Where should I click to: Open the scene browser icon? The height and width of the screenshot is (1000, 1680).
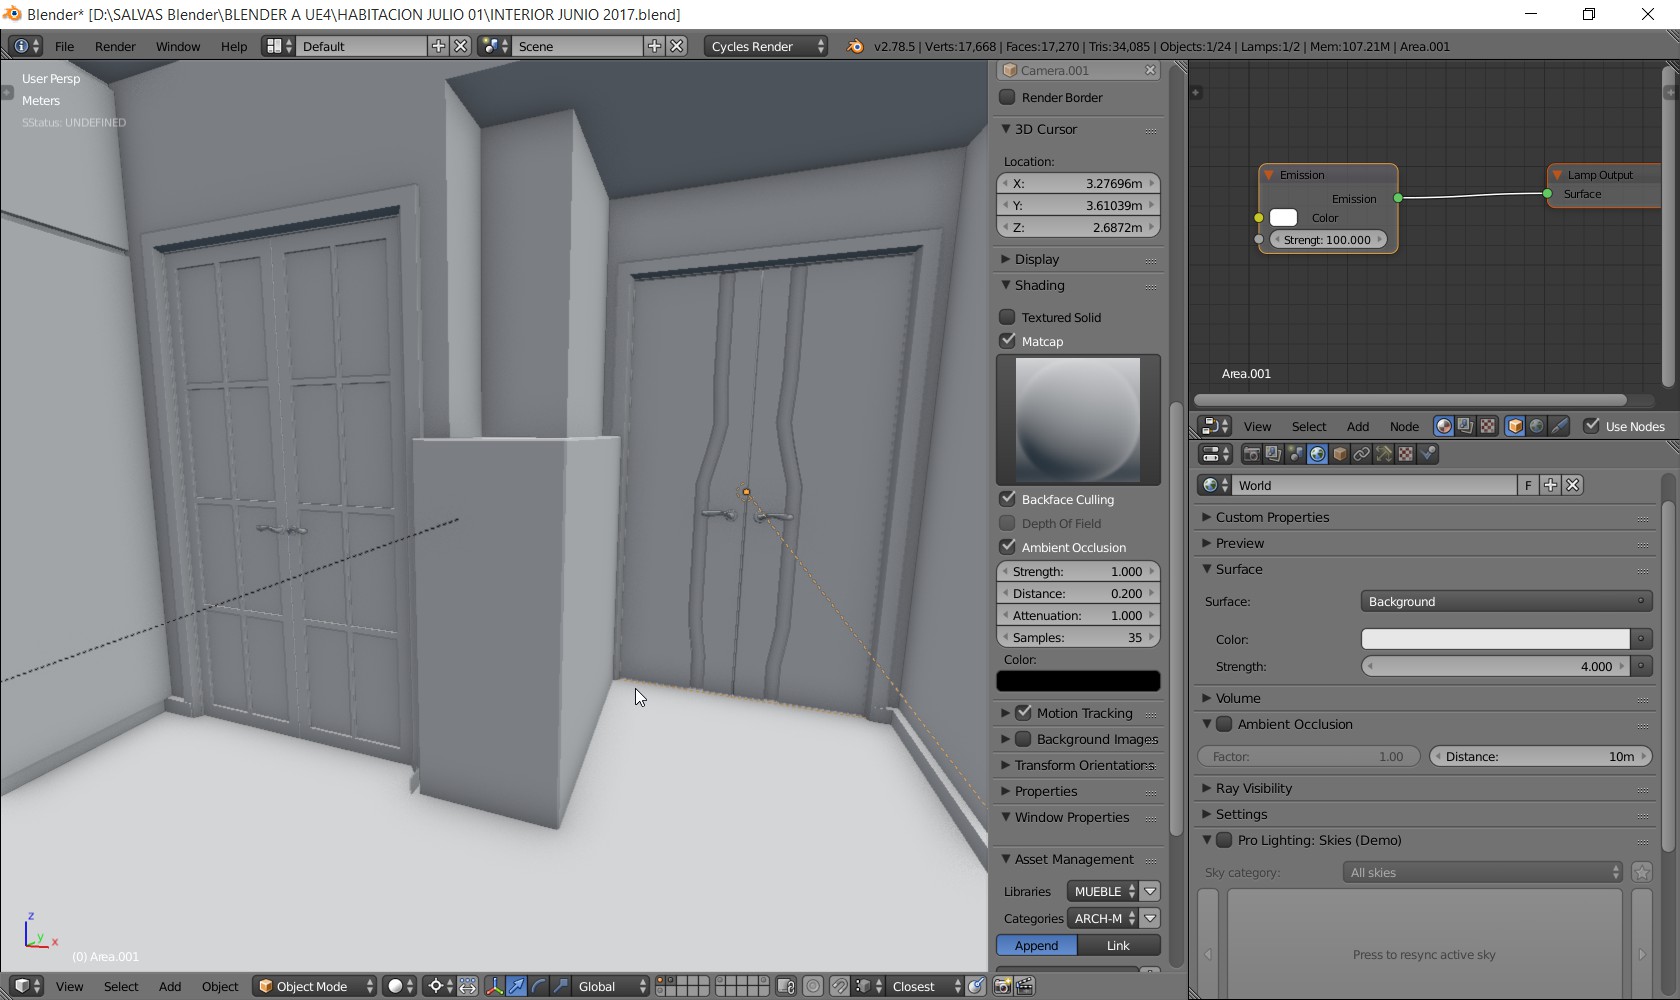point(494,46)
